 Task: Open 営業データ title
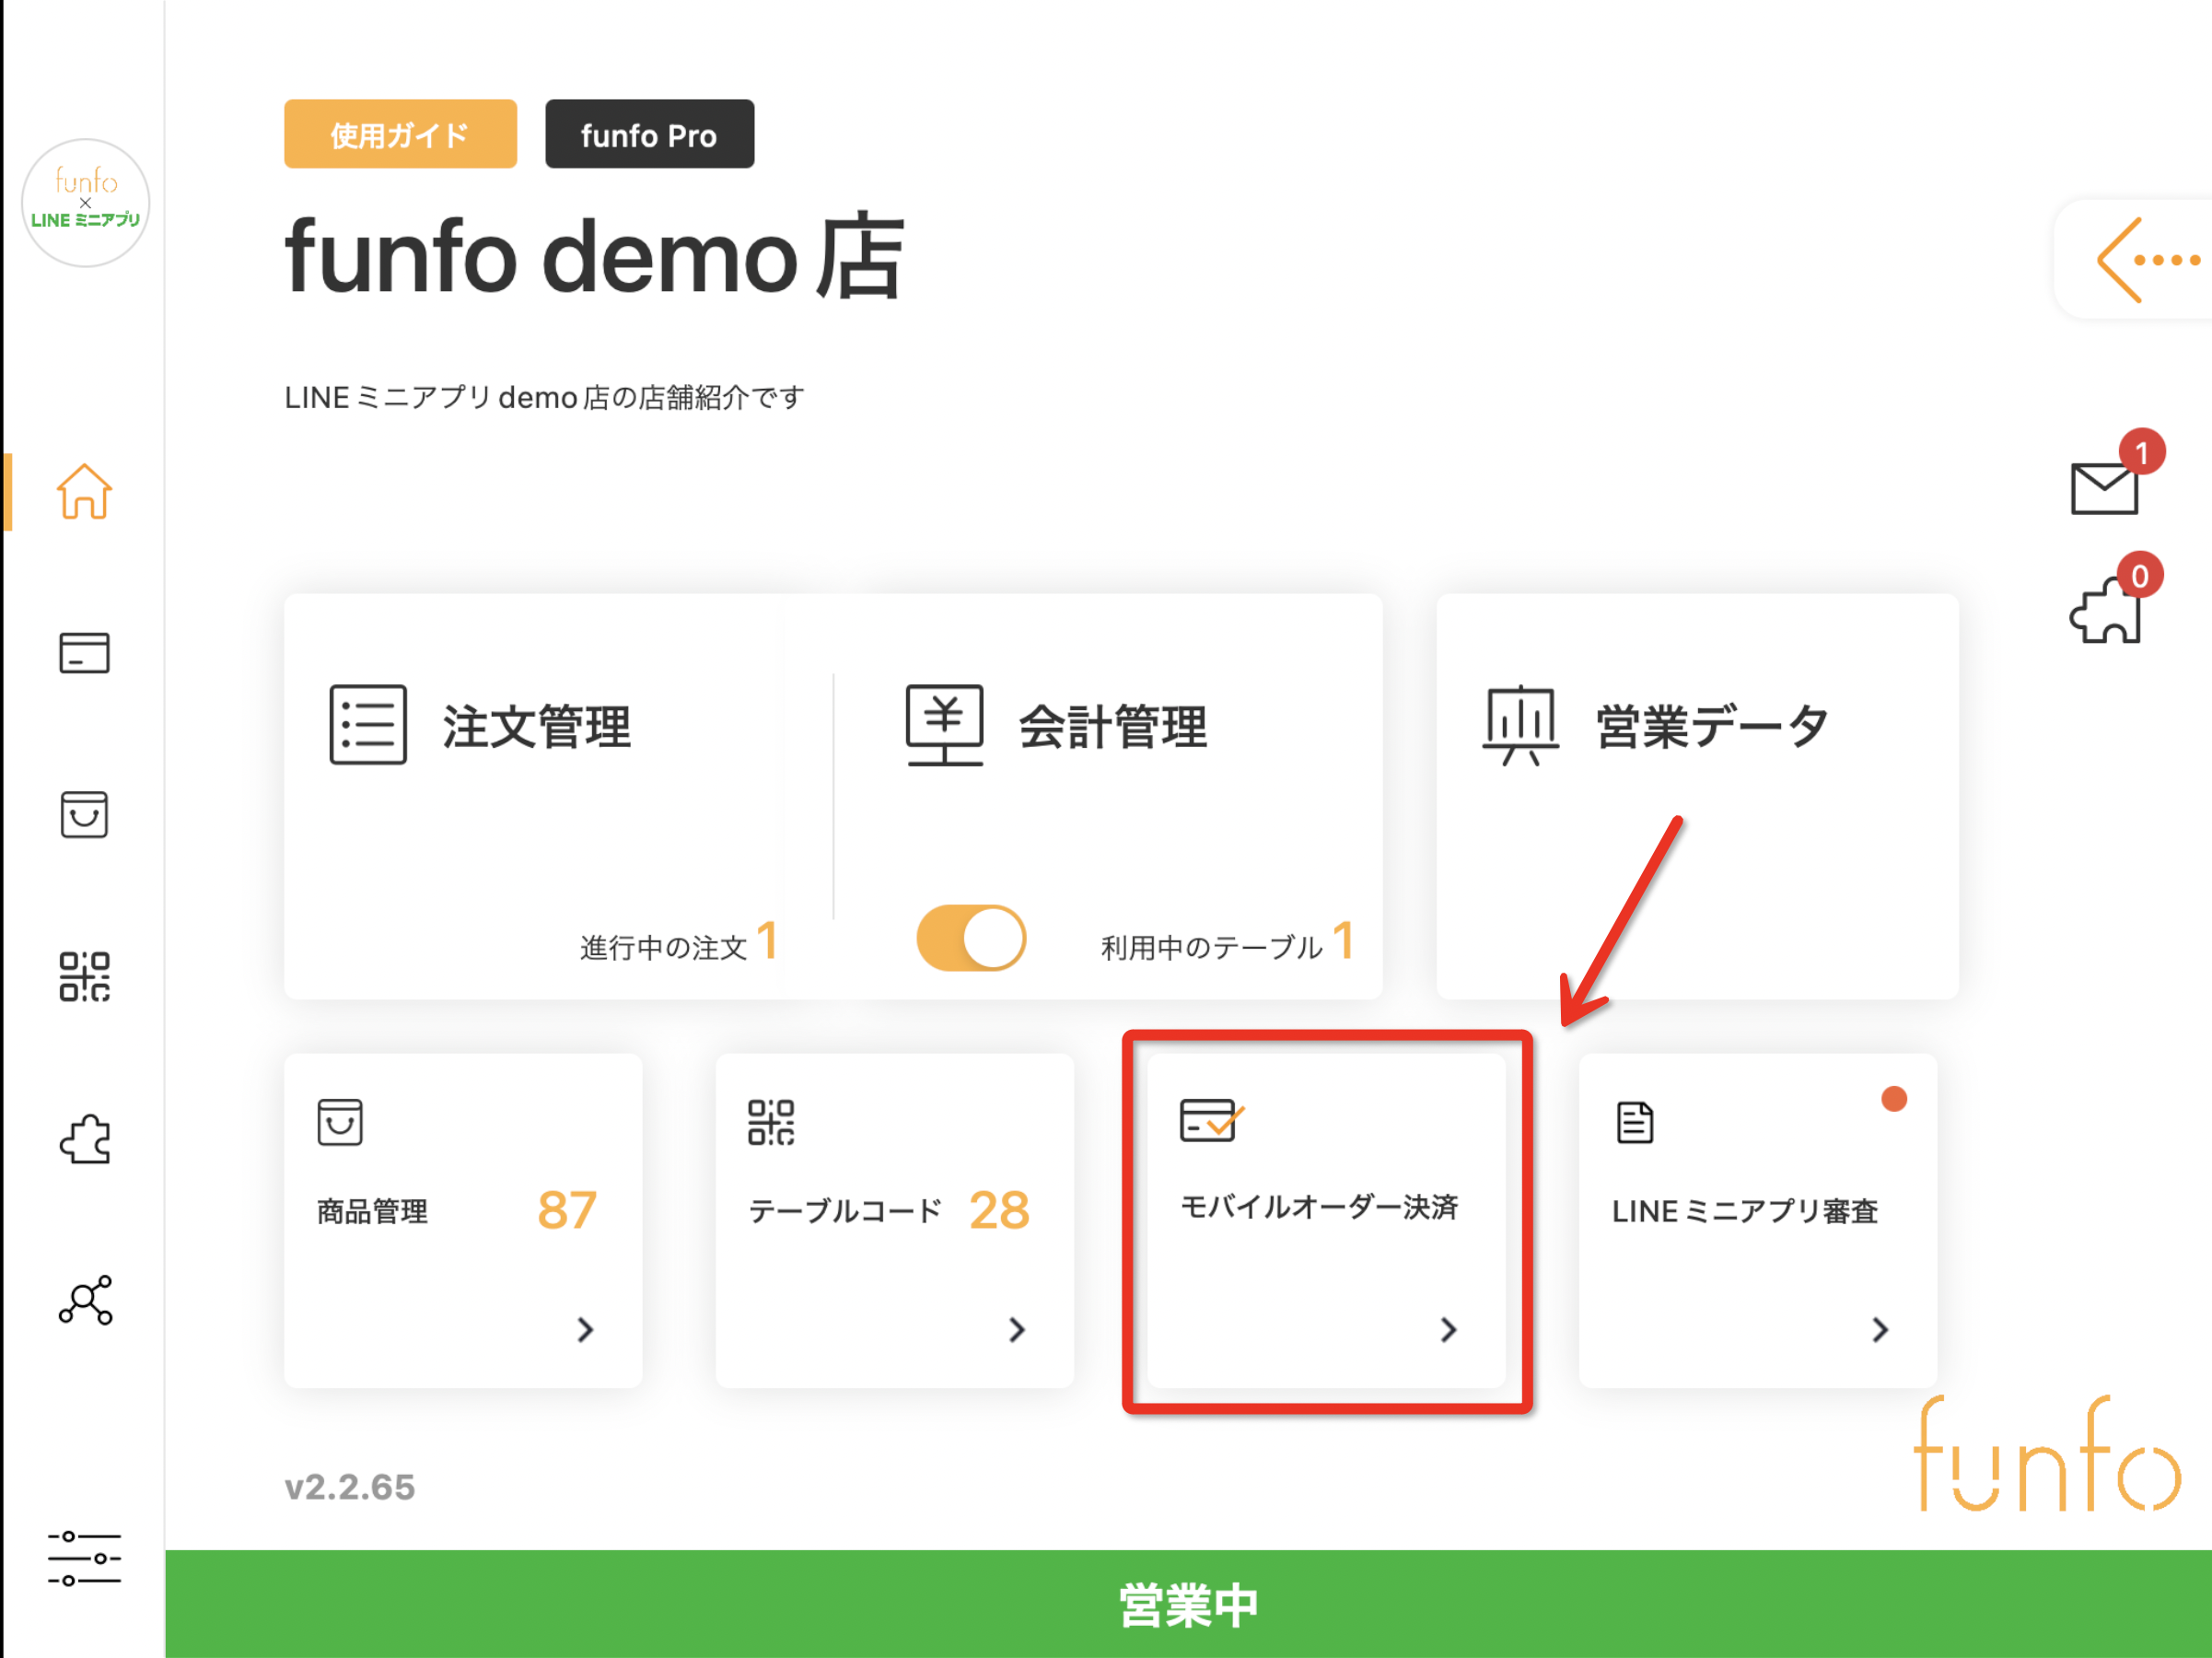tap(1712, 727)
